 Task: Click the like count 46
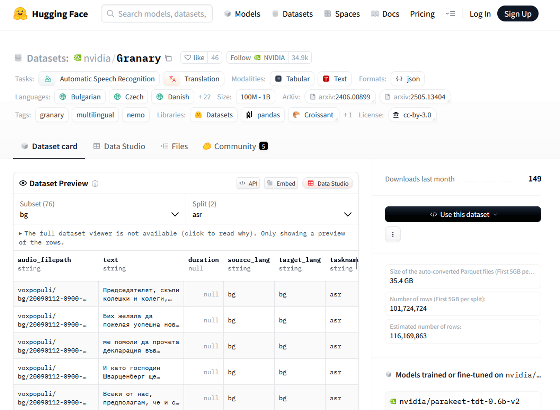point(215,58)
